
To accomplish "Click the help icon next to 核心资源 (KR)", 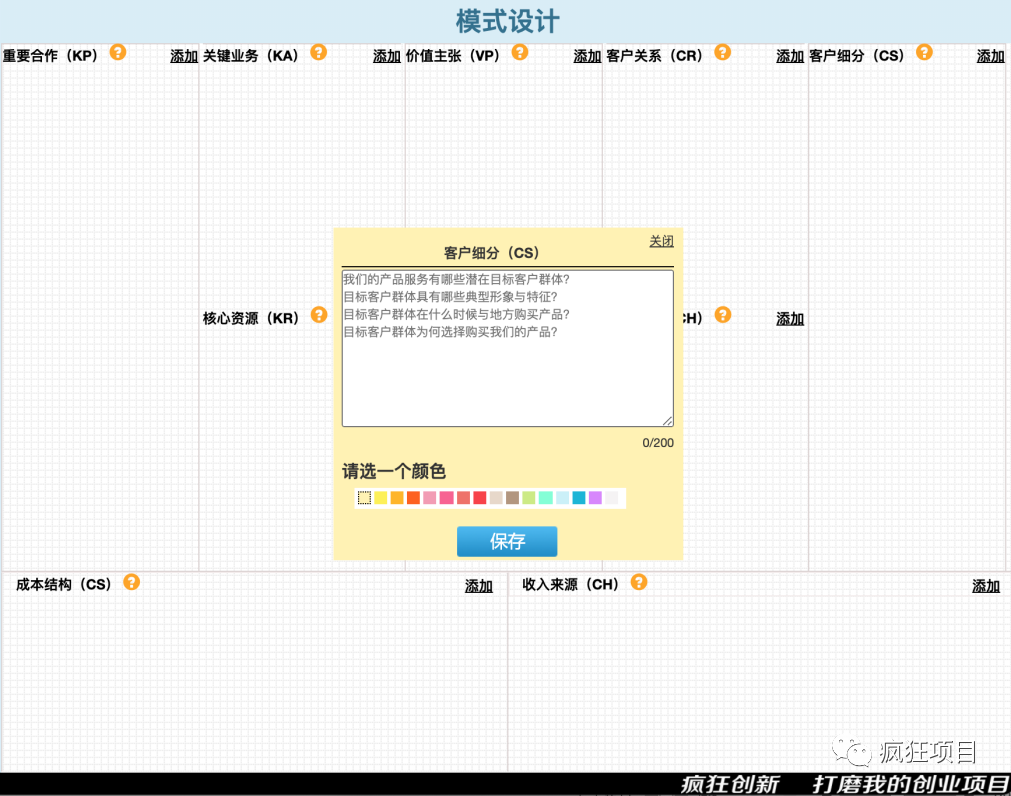I will pyautogui.click(x=319, y=315).
